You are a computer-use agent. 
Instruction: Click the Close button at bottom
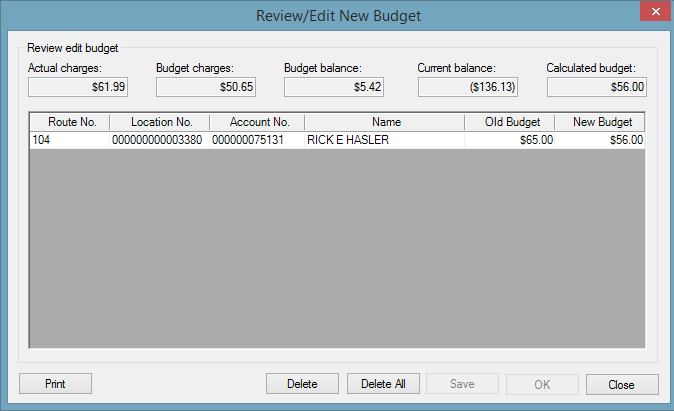coord(622,384)
